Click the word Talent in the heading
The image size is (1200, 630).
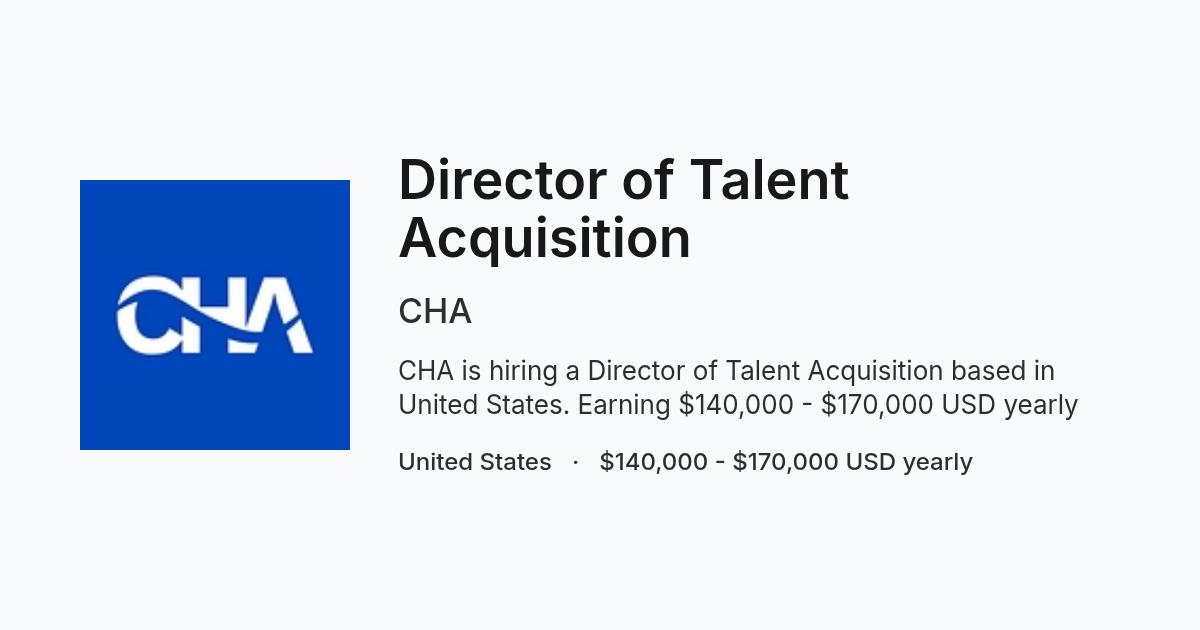[x=770, y=180]
